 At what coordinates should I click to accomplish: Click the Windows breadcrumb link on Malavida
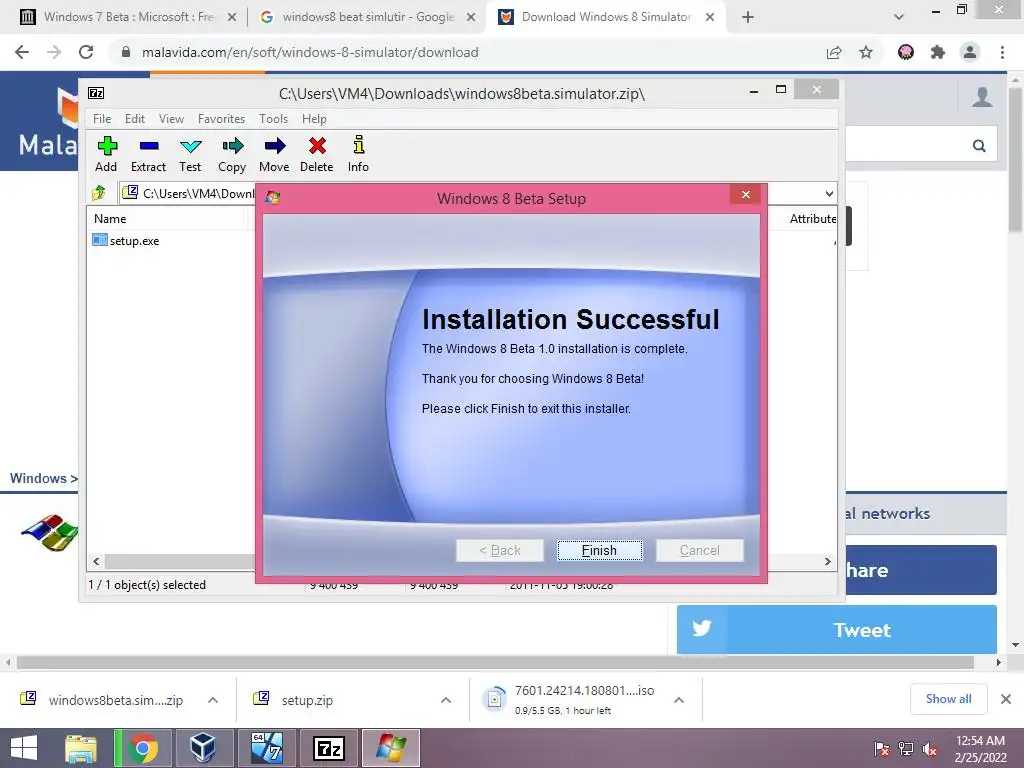click(39, 478)
